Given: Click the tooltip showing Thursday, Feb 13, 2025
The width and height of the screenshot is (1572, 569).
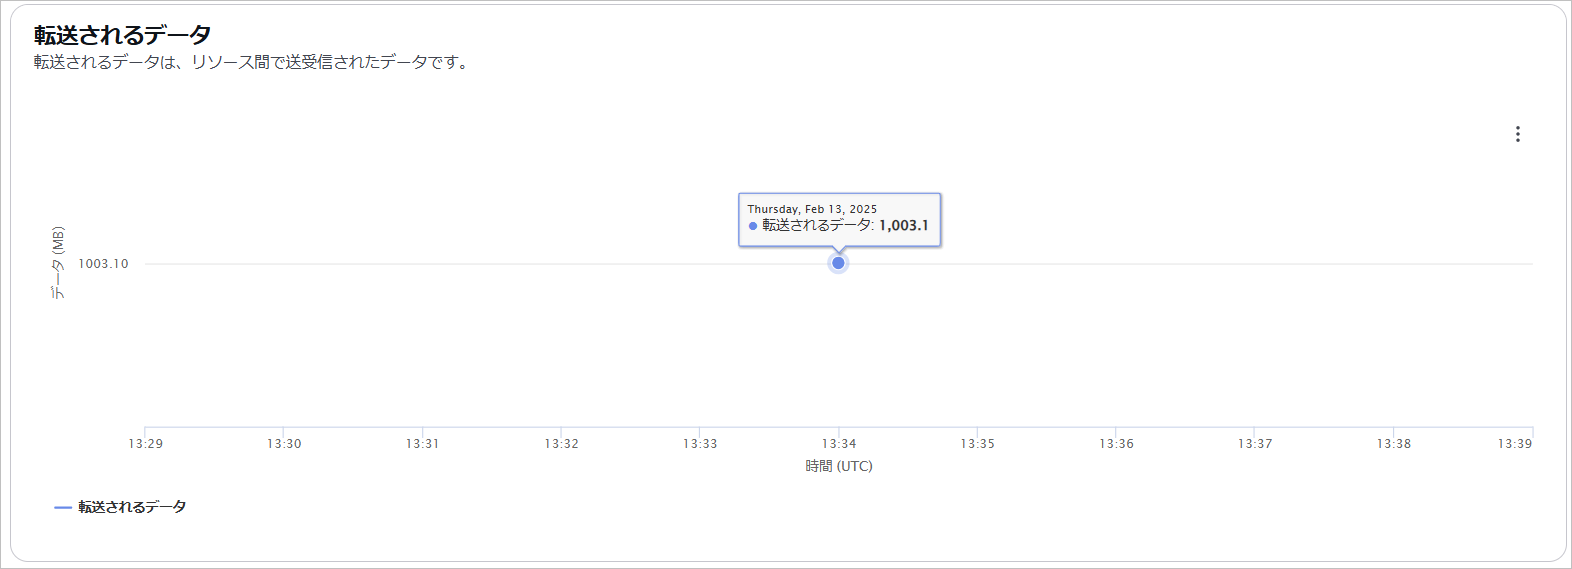Looking at the screenshot, I should (x=839, y=218).
